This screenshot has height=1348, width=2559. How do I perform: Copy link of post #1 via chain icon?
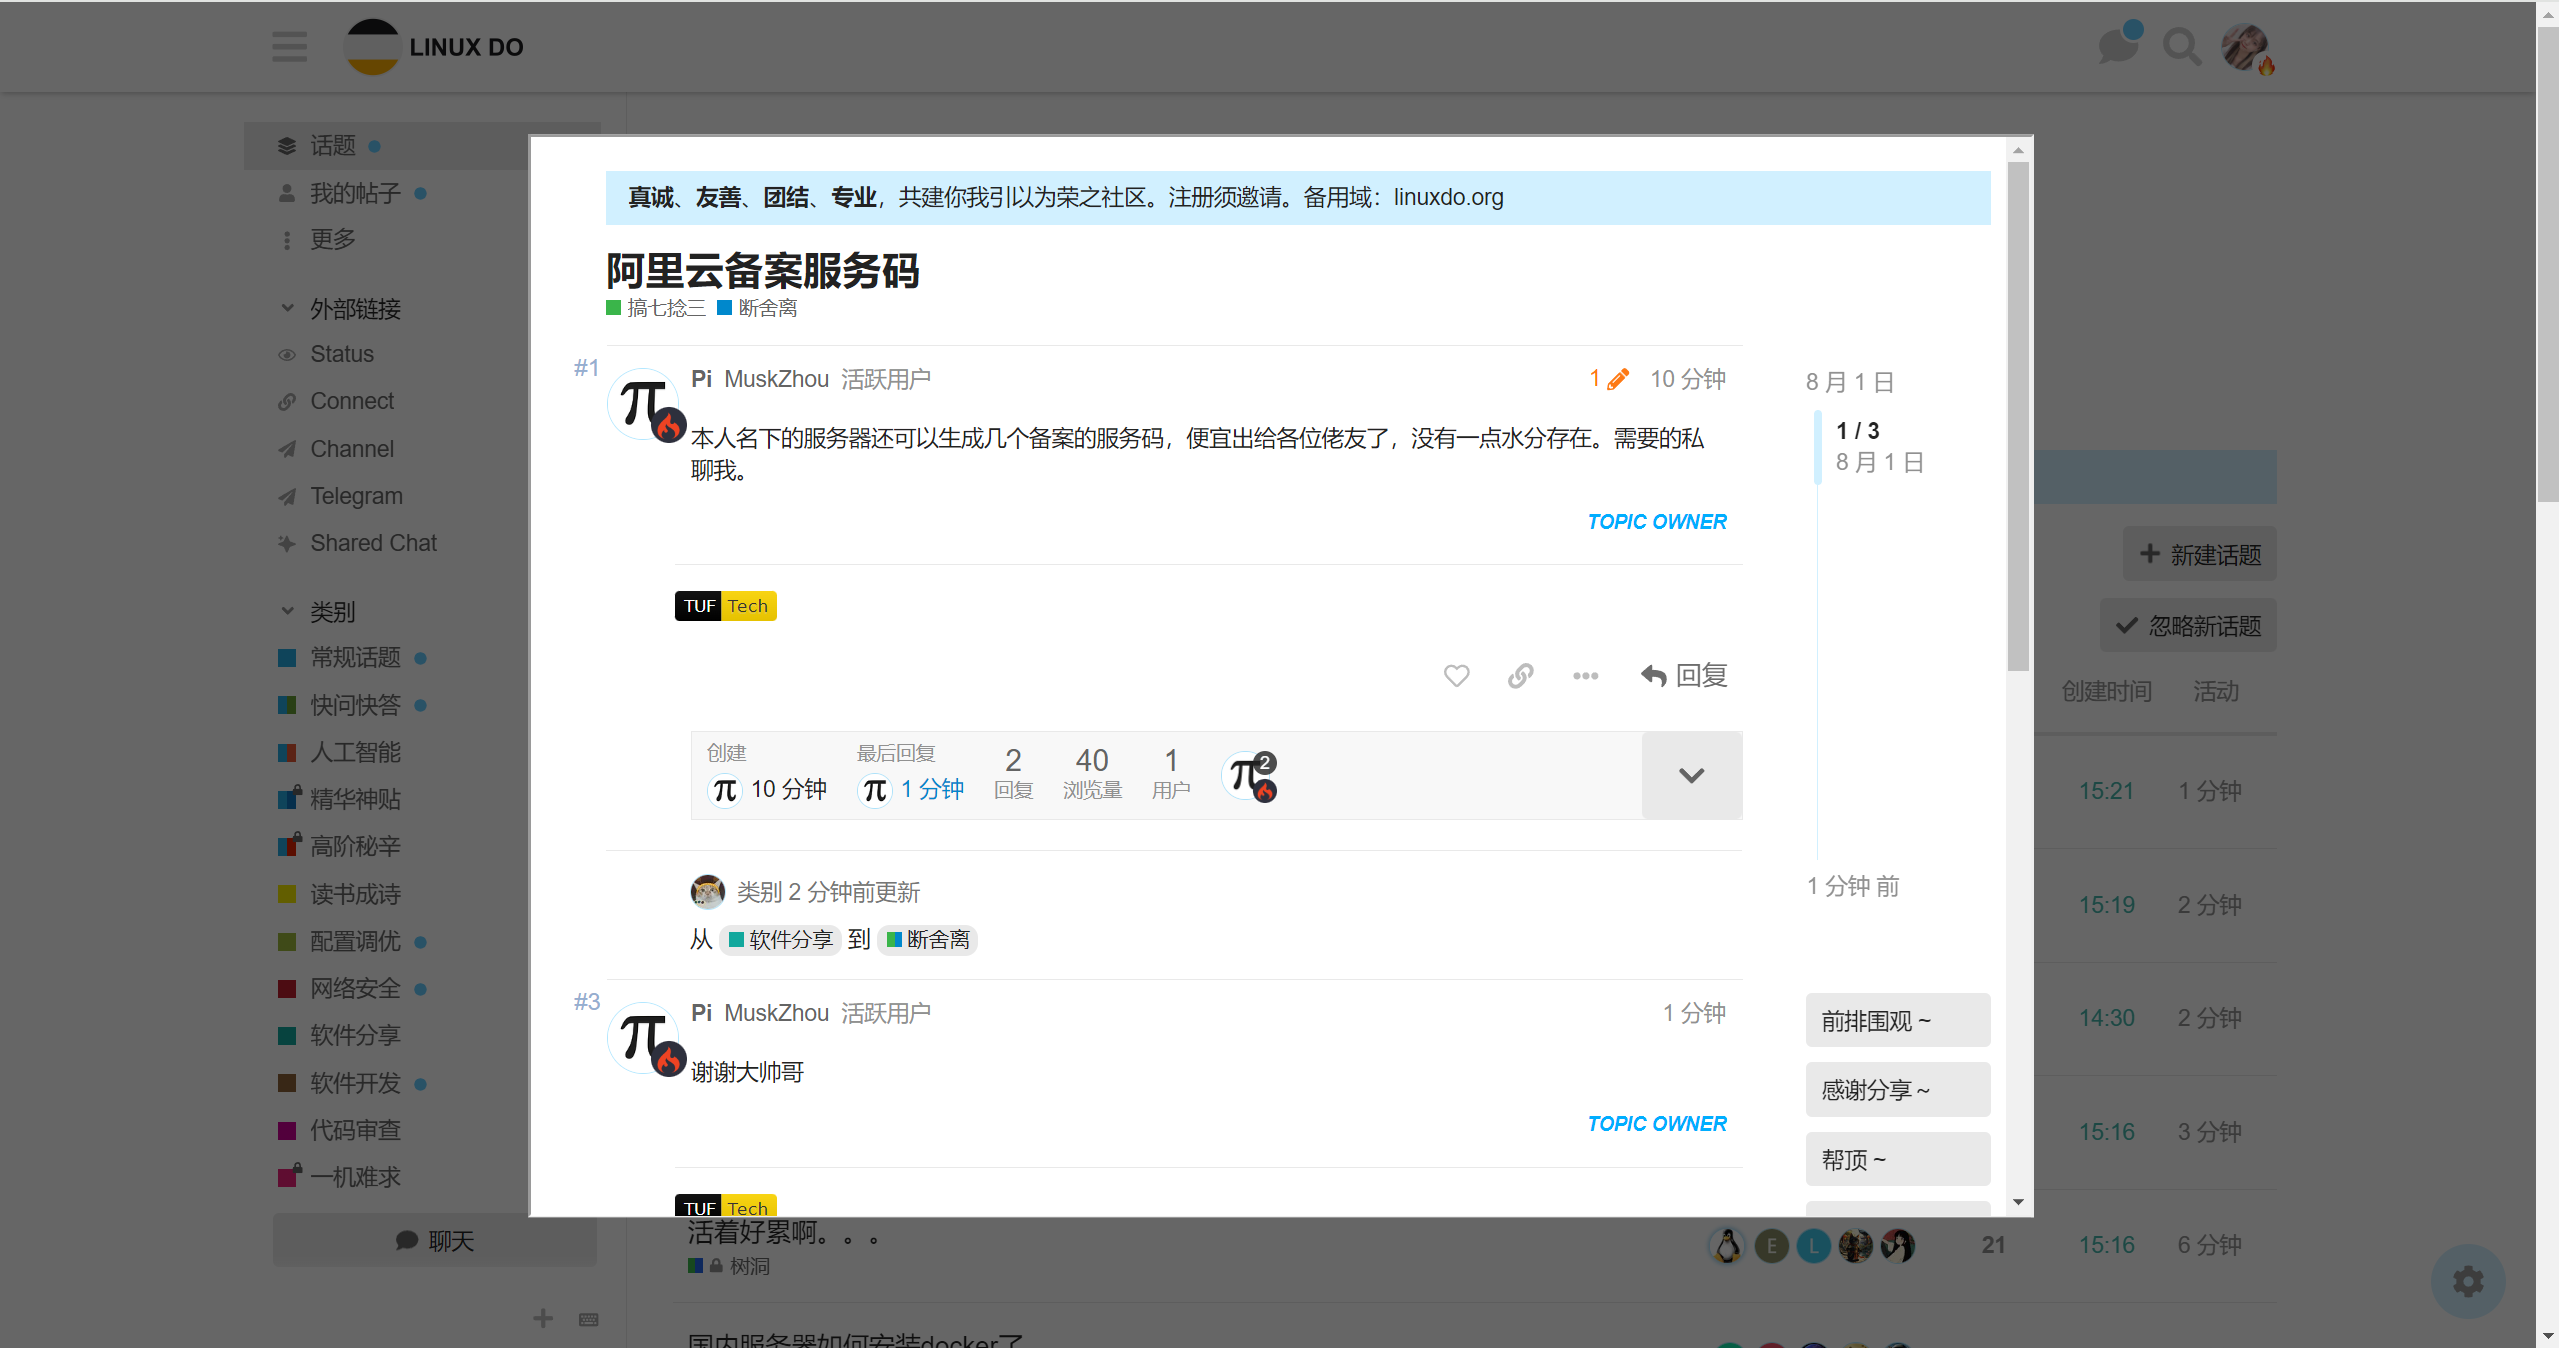1520,676
